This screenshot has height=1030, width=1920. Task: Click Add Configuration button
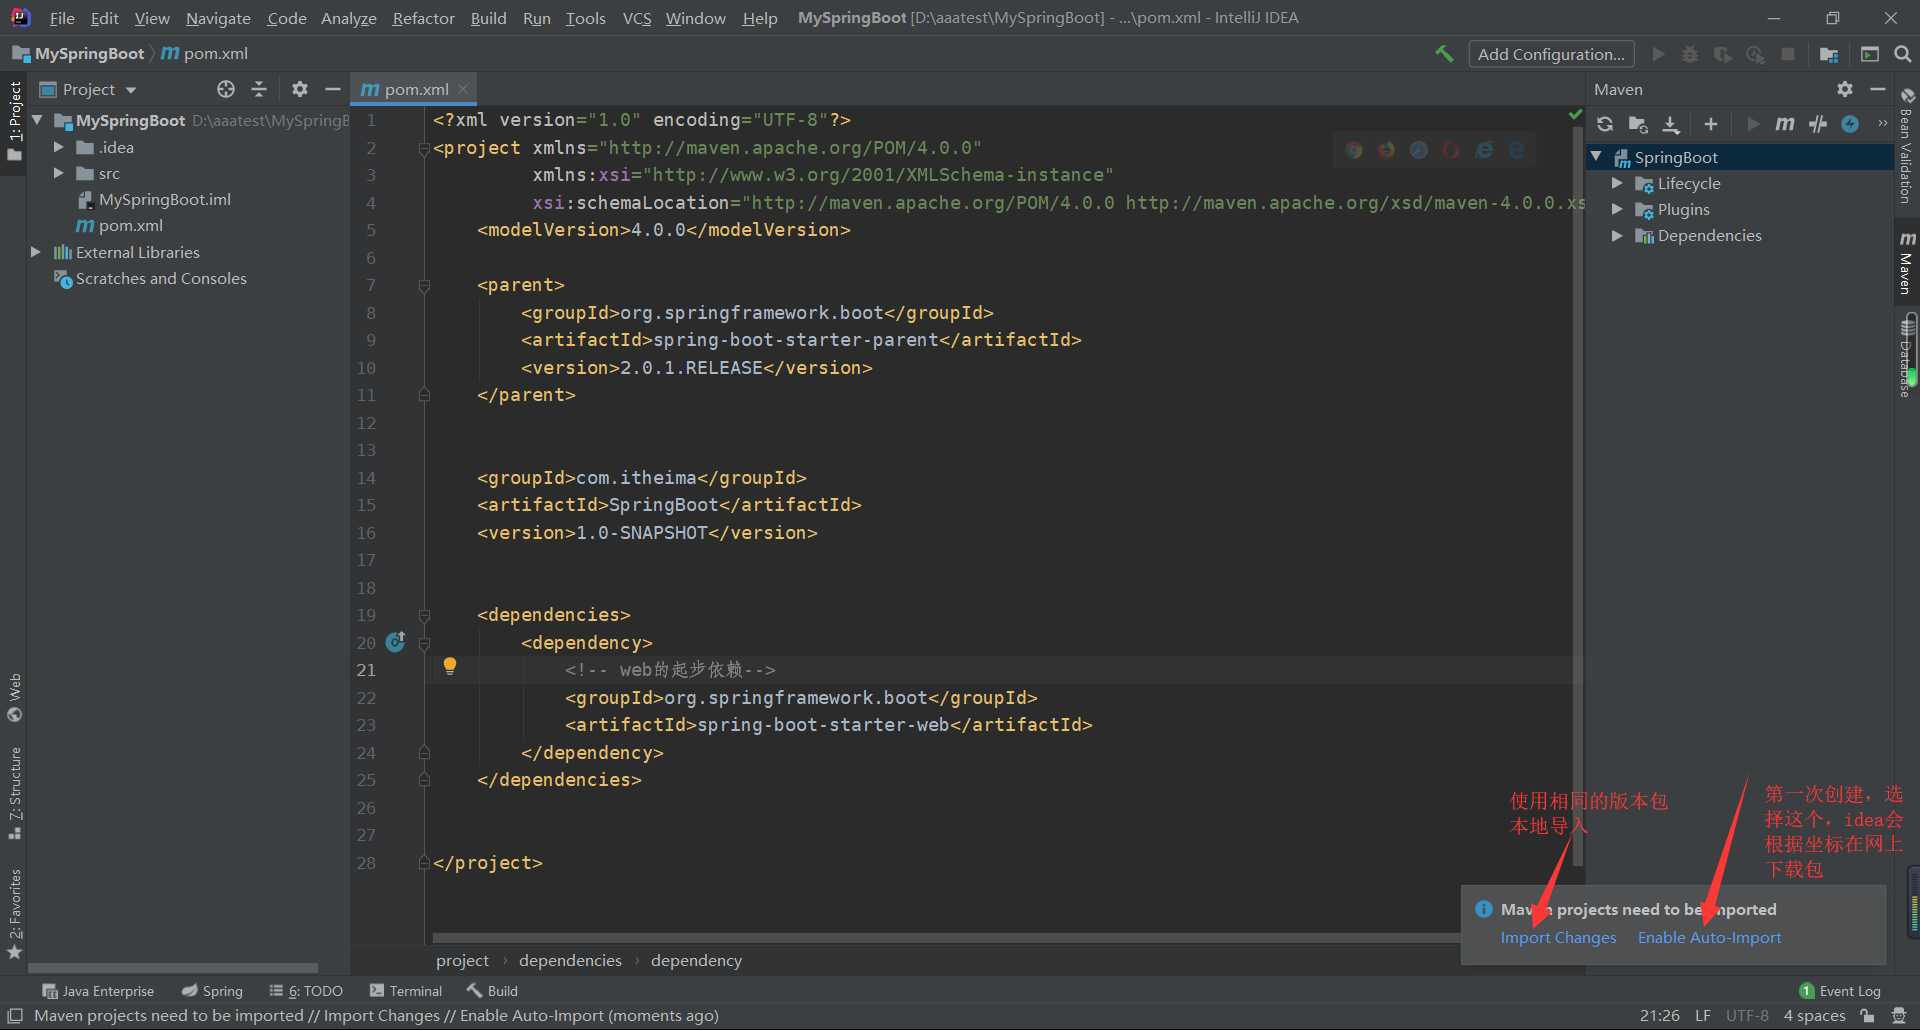[x=1551, y=54]
